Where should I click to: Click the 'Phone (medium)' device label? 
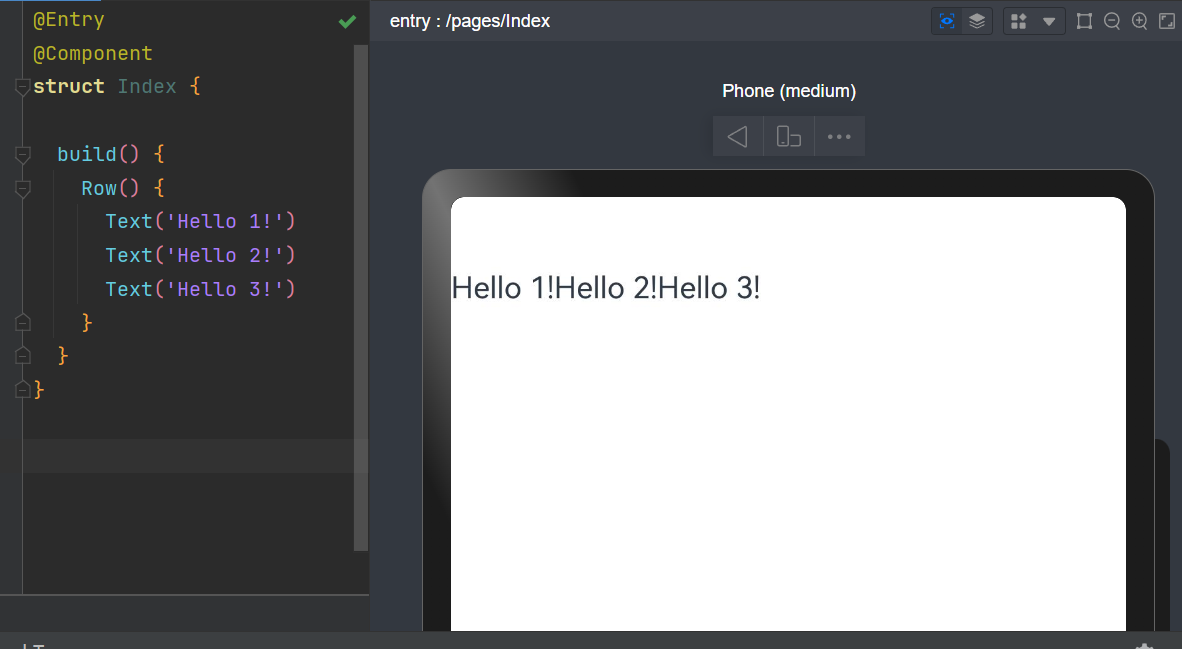(x=788, y=91)
